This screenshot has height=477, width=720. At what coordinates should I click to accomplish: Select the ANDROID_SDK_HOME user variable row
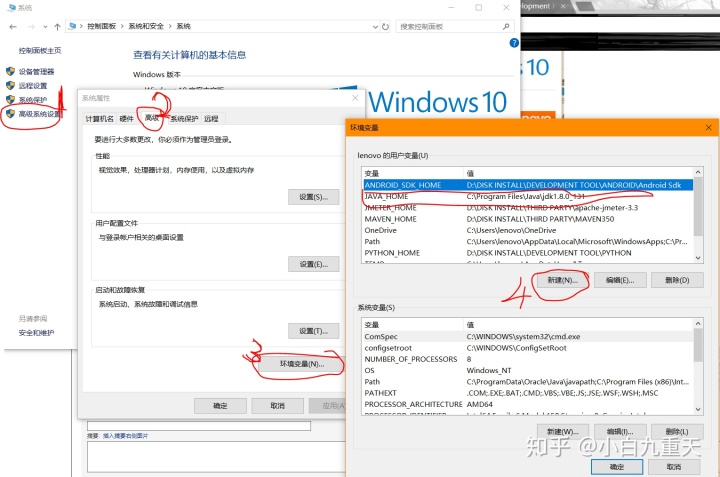[528, 185]
